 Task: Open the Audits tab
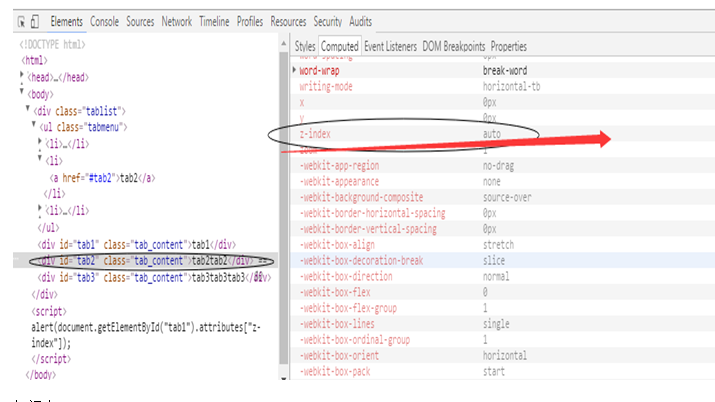click(360, 21)
